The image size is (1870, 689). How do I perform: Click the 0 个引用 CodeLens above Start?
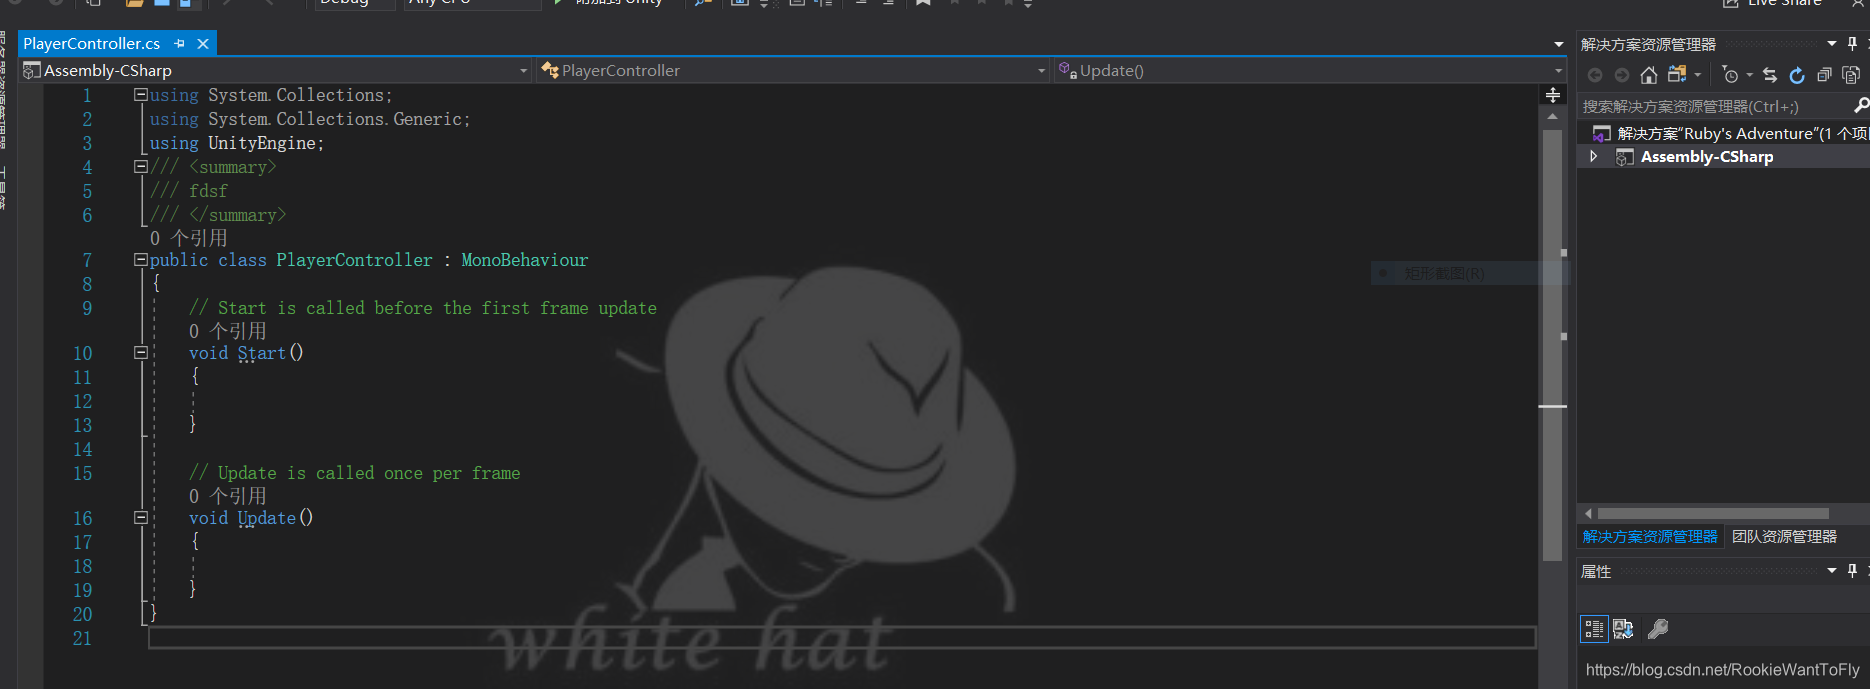pos(228,331)
